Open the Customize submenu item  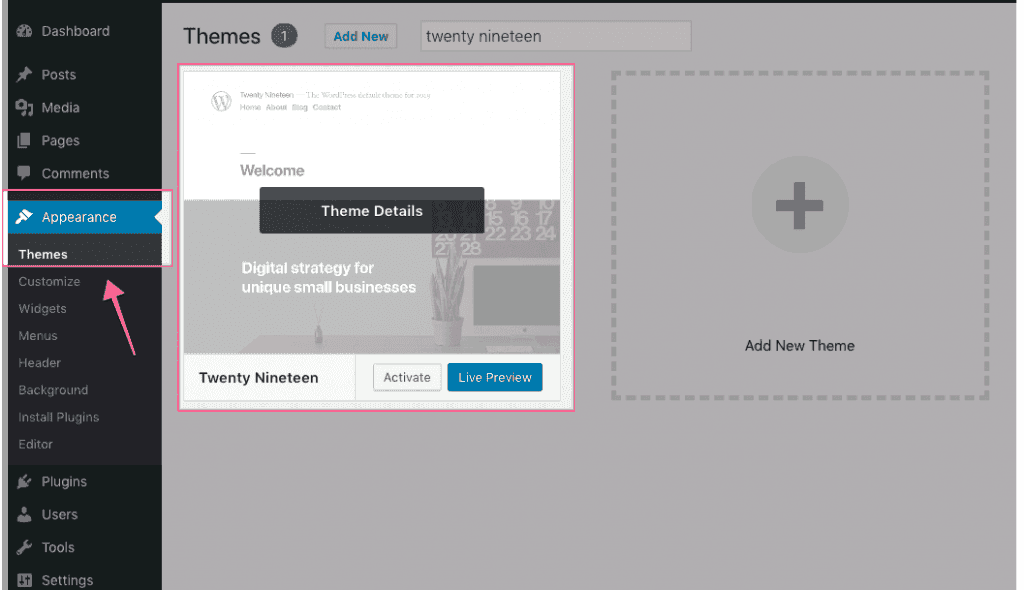click(49, 282)
